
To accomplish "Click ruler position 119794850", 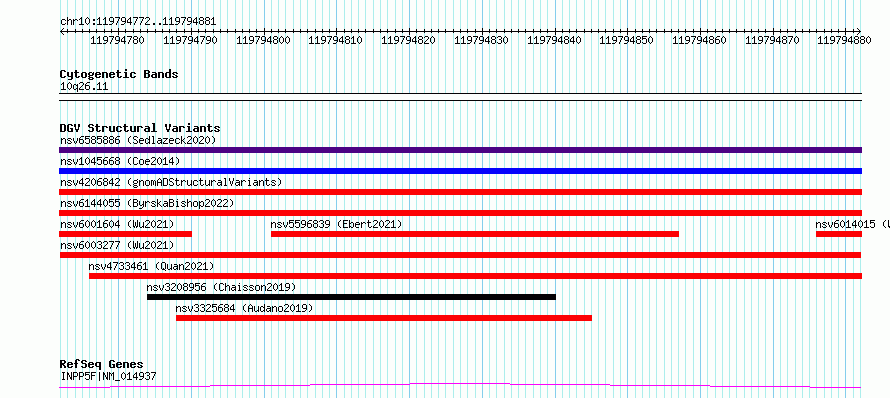I will (627, 40).
